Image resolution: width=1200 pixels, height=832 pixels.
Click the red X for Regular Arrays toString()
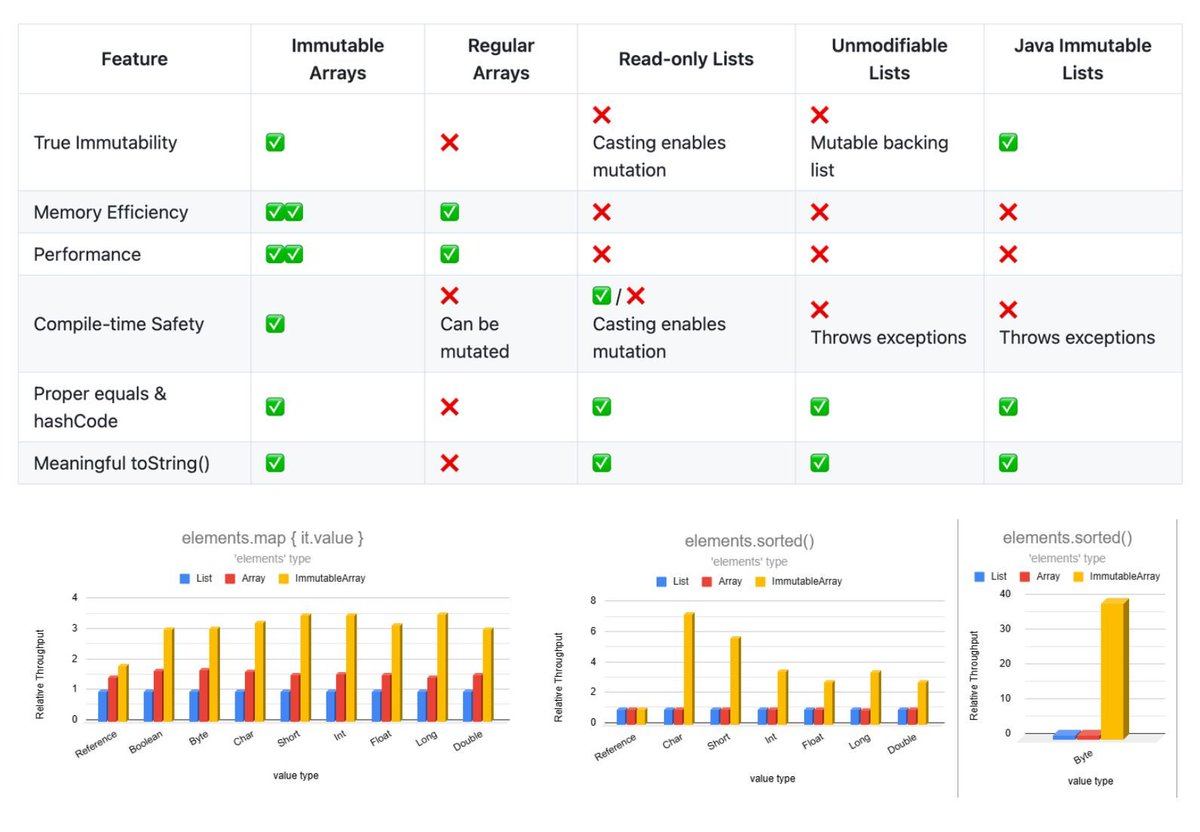click(x=450, y=463)
